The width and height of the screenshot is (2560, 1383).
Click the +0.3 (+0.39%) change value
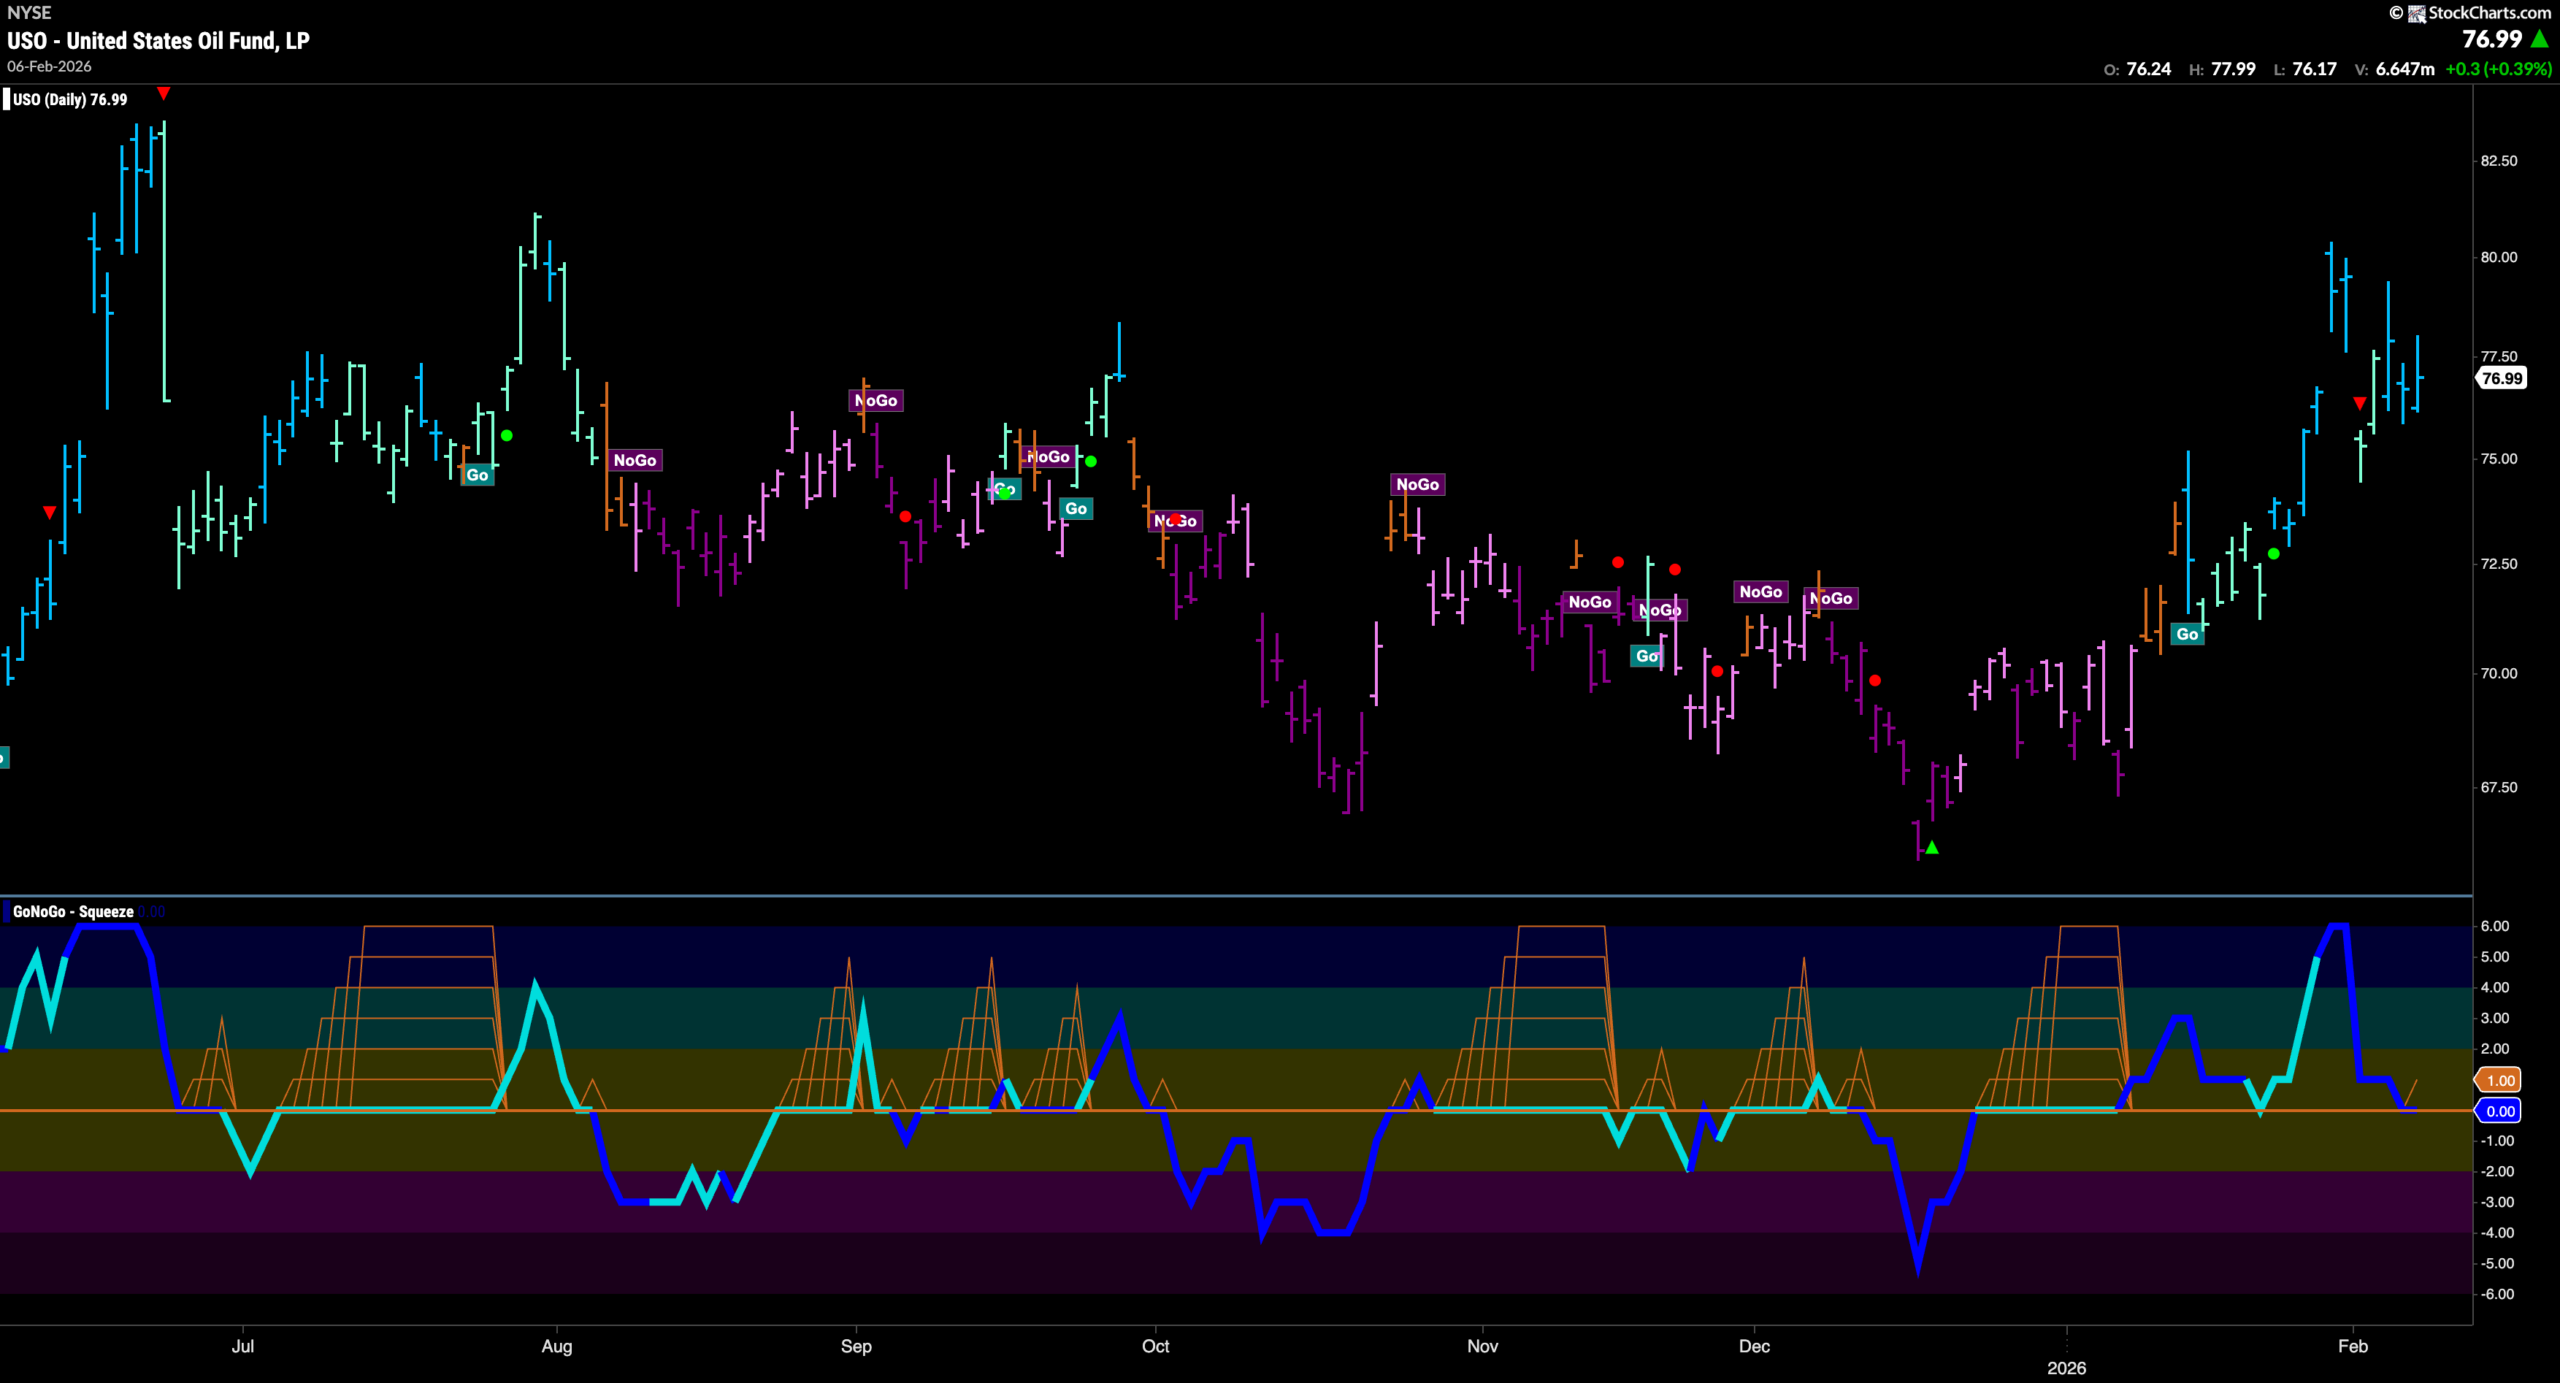pyautogui.click(x=2499, y=69)
